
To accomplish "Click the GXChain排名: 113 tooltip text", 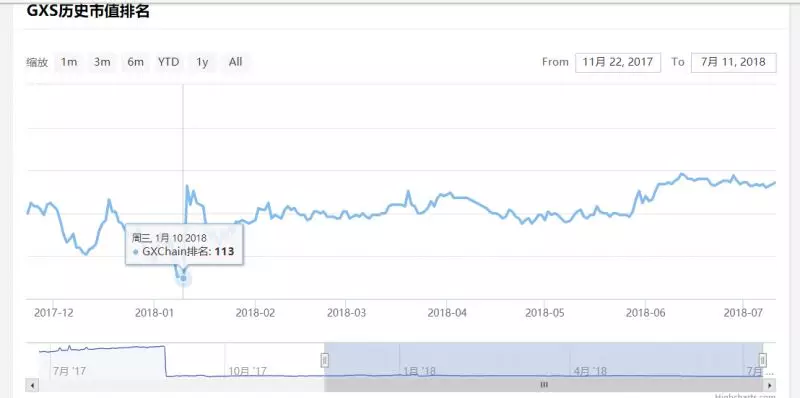I will click(x=188, y=252).
